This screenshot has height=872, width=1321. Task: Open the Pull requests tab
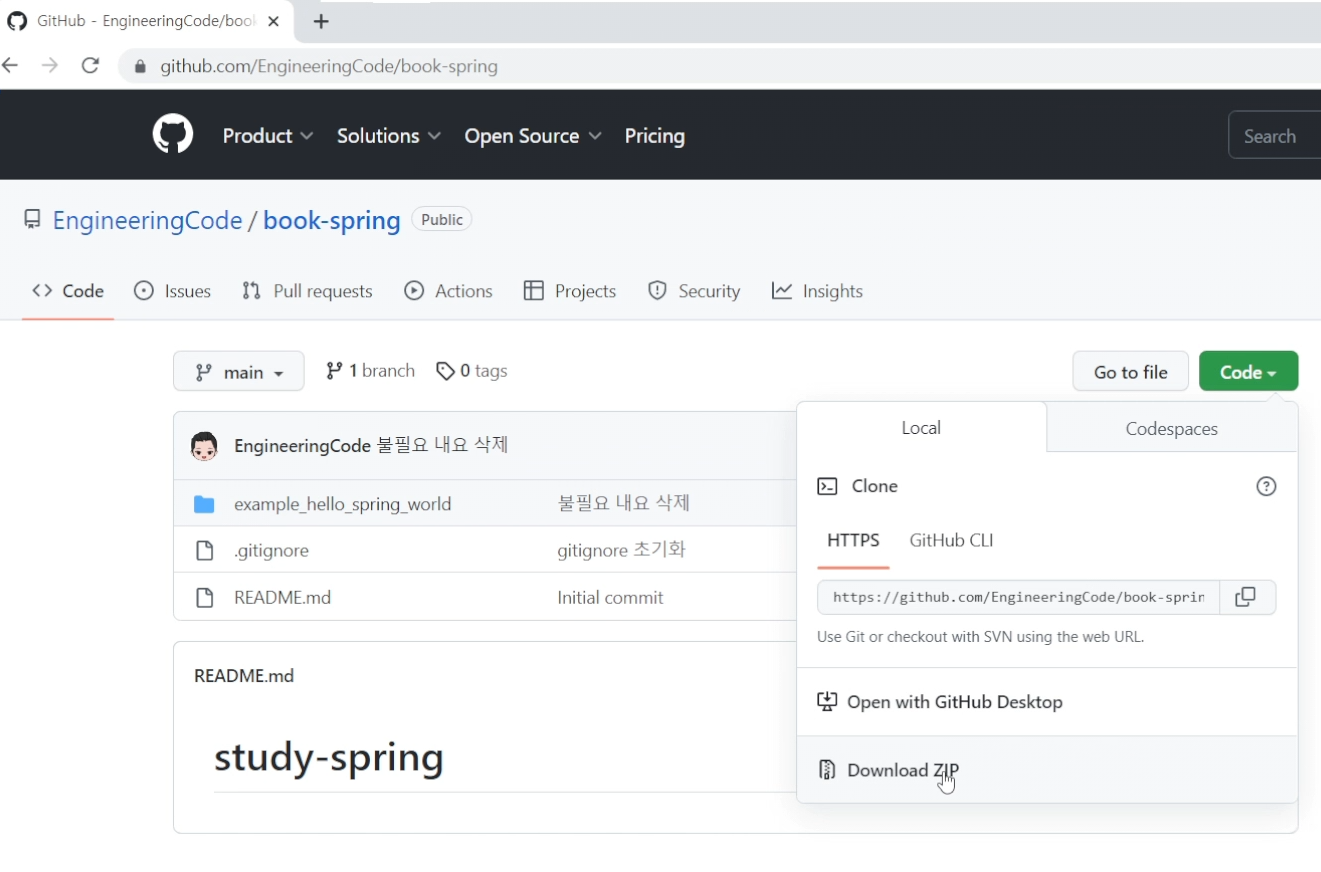click(x=308, y=291)
